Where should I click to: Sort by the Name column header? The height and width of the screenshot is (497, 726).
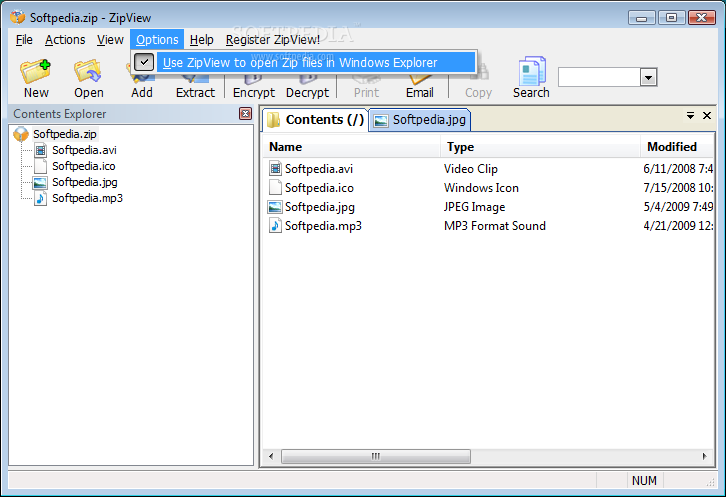tap(351, 147)
